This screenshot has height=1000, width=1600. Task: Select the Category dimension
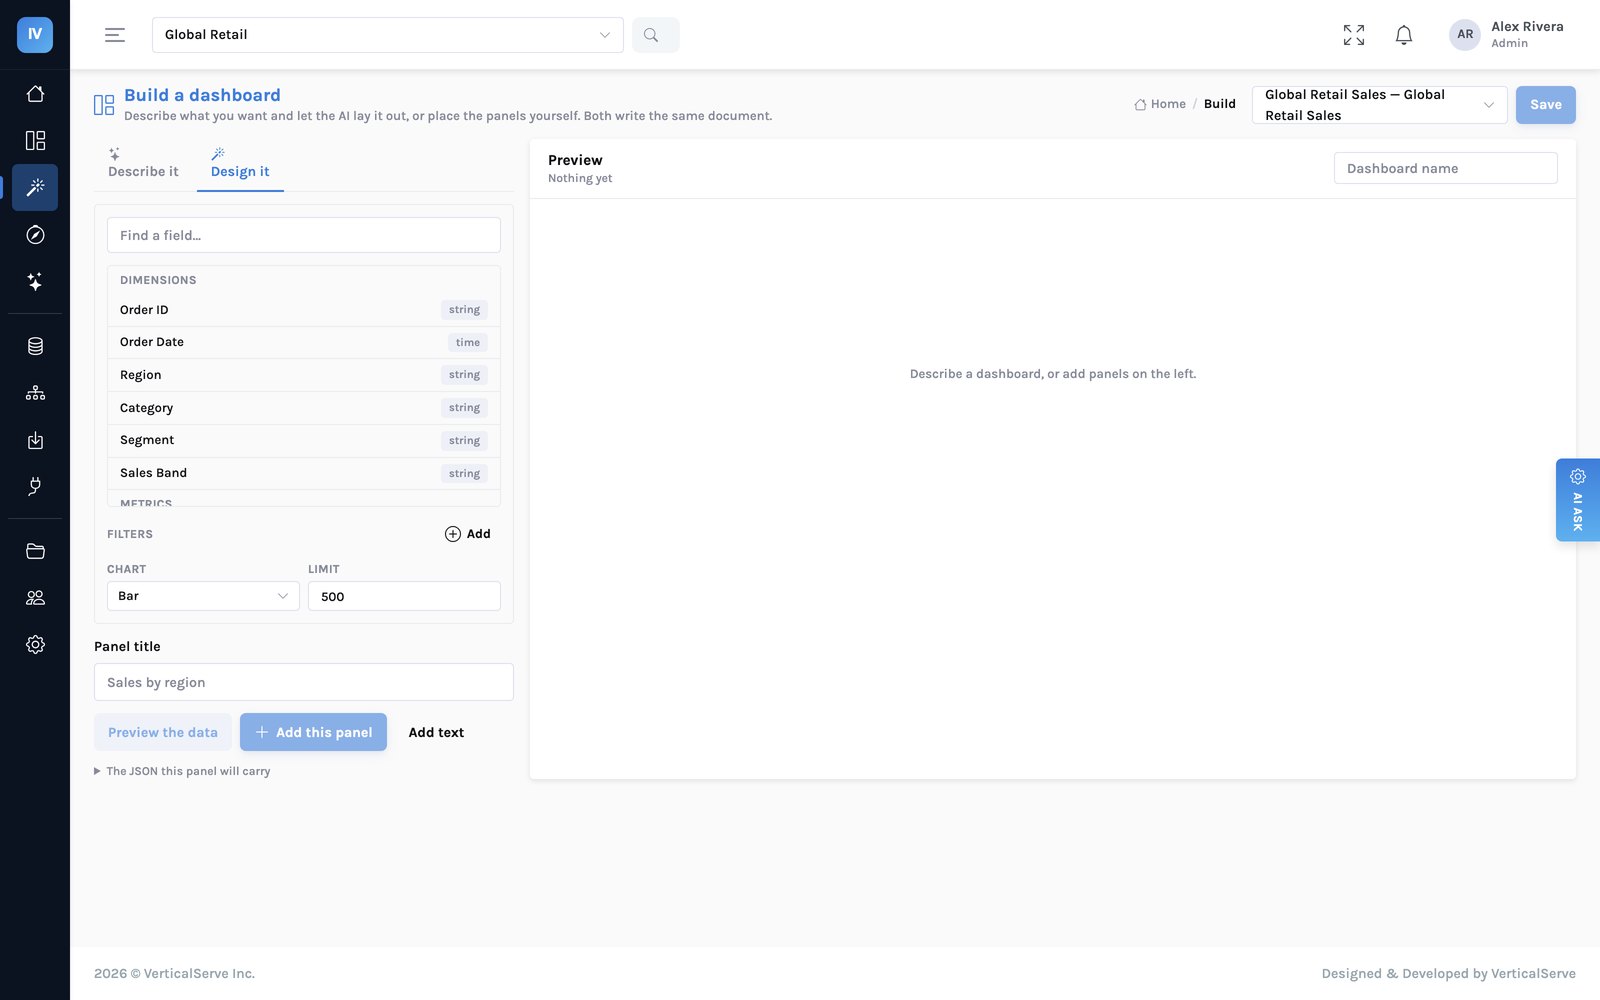coord(304,408)
